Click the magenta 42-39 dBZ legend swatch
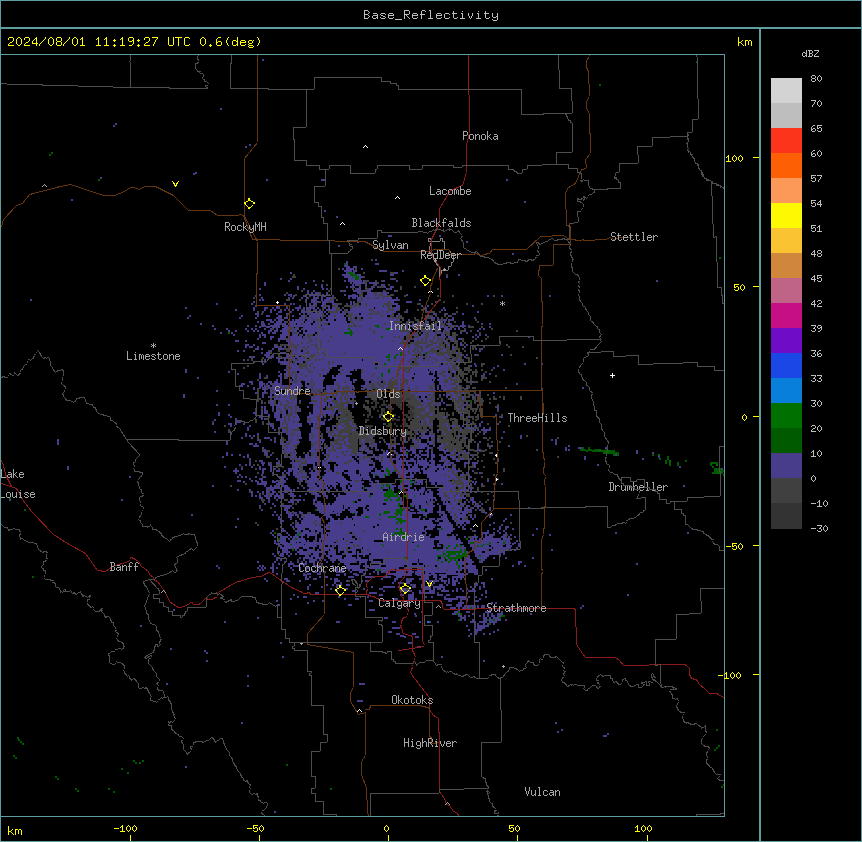862x842 pixels. click(x=786, y=315)
